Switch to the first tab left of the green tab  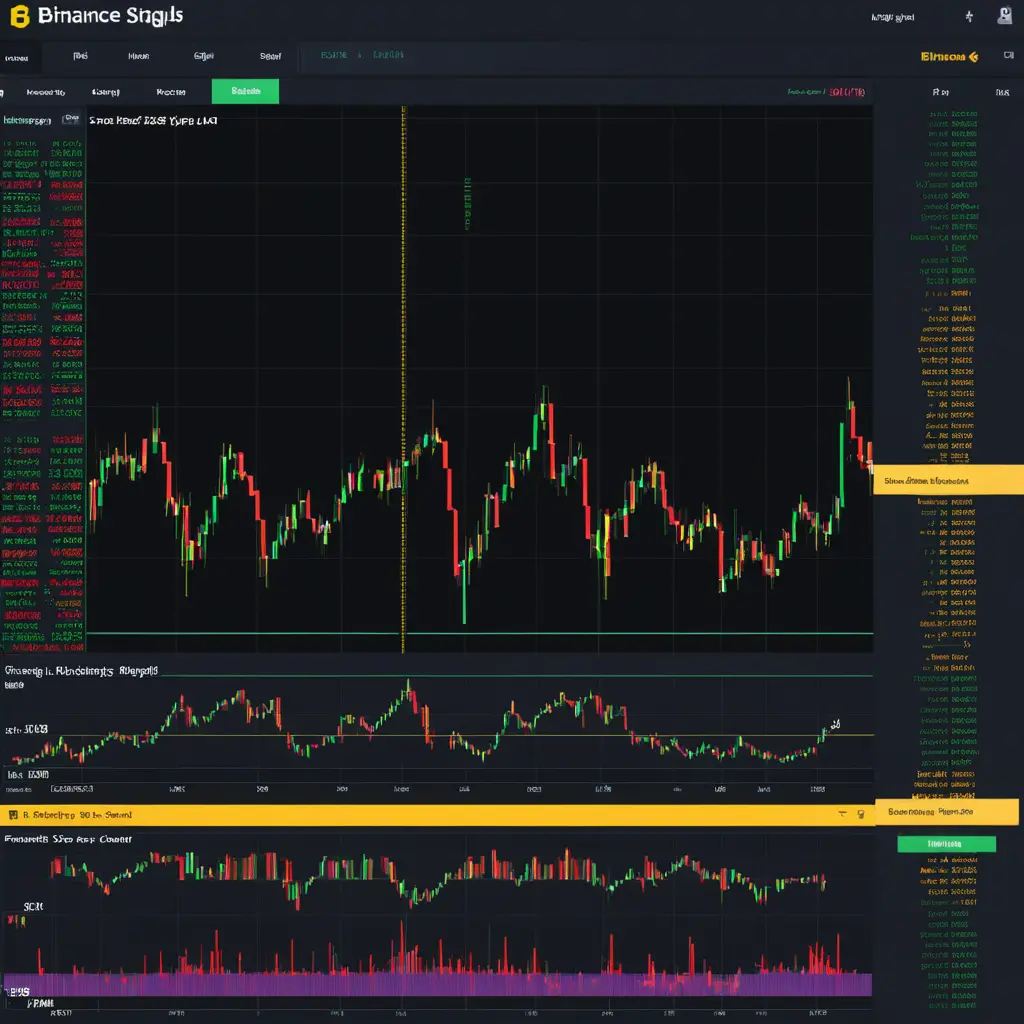pos(171,92)
